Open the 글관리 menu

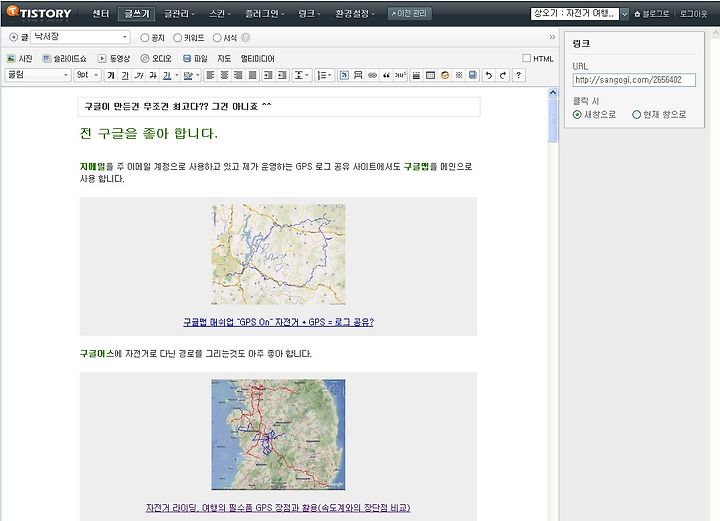[179, 14]
